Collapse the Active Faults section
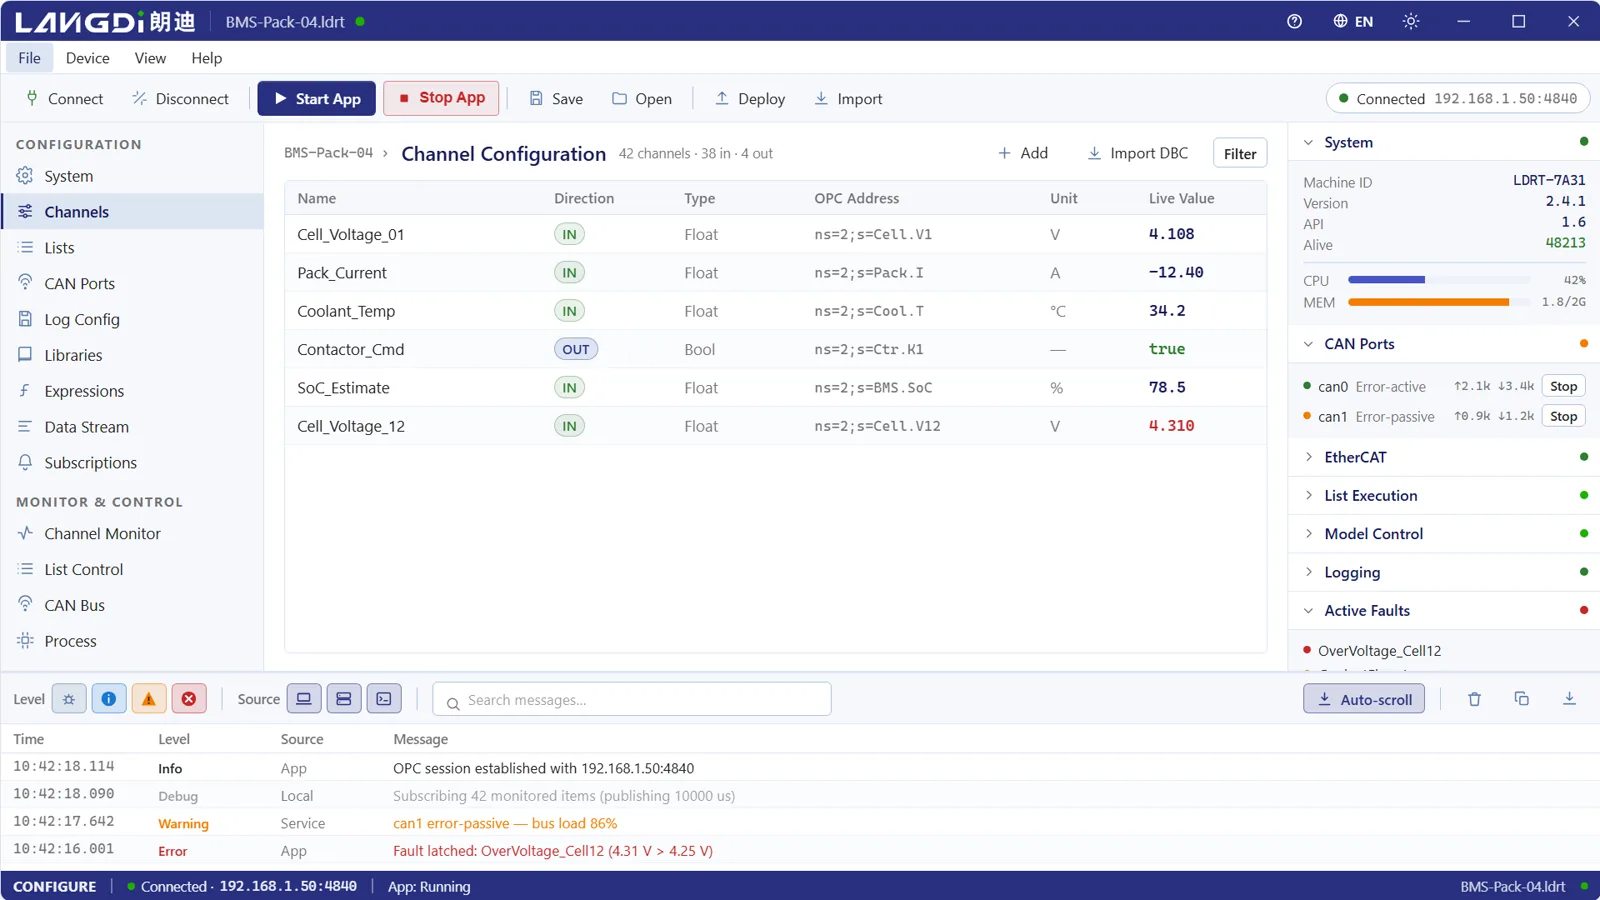The height and width of the screenshot is (900, 1600). pos(1444,611)
